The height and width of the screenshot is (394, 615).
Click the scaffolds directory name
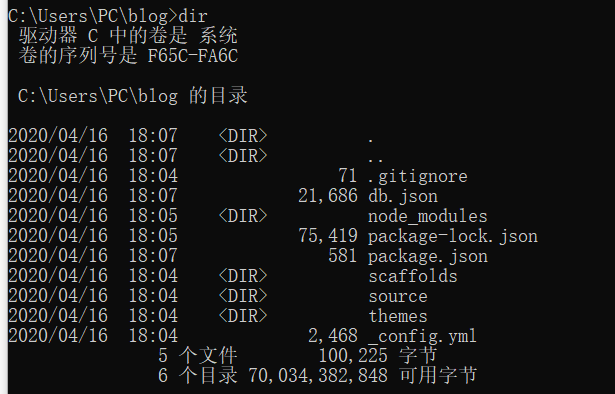[x=413, y=276]
